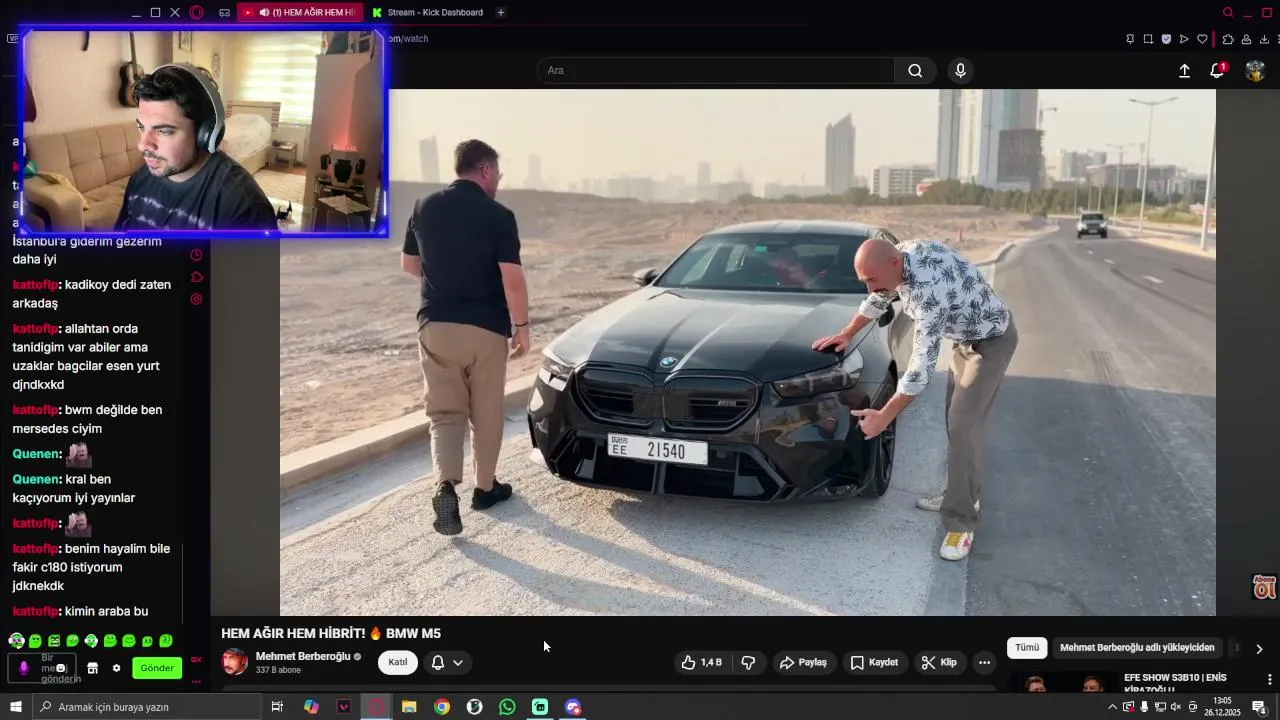Open the clock showing 13:05 26.12.2025
This screenshot has width=1280, height=720.
1221,707
